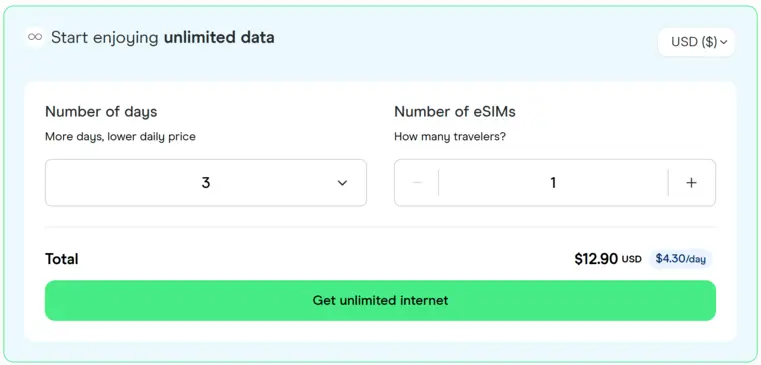This screenshot has height=365, width=761.
Task: Click the Start enjoying unlimited data heading
Action: point(163,37)
